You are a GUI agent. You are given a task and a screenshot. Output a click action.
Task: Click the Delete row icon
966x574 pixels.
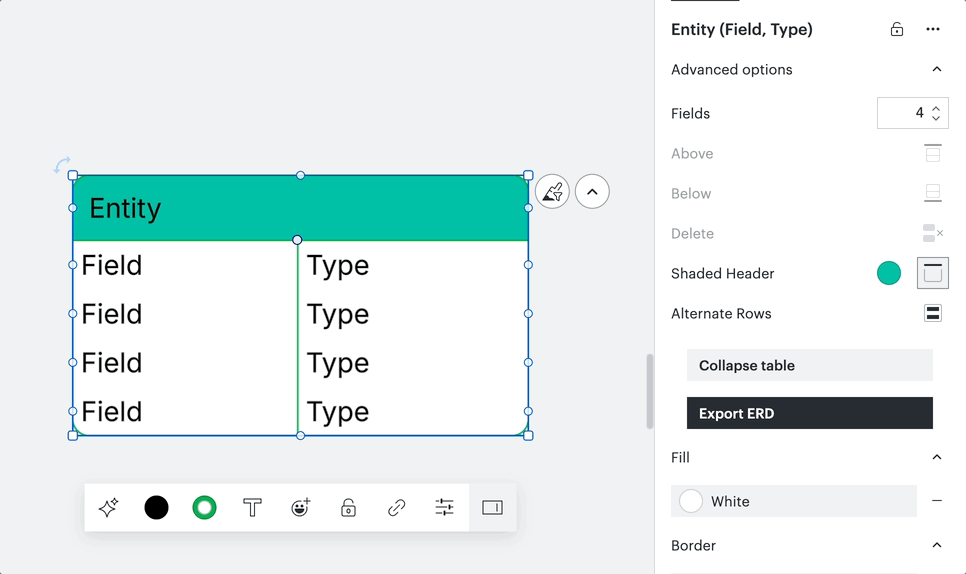click(933, 233)
